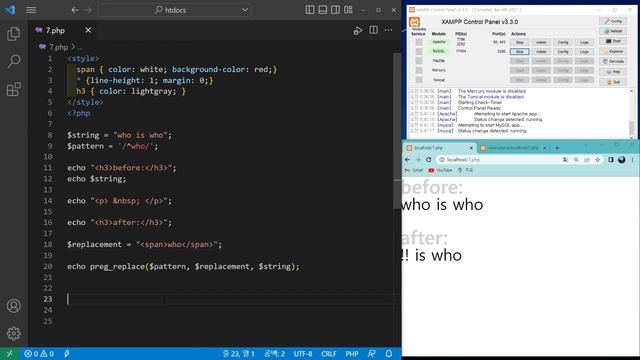Viewport: 640px width, 360px height.
Task: Open Chrome three-dot menu
Action: pyautogui.click(x=632, y=160)
